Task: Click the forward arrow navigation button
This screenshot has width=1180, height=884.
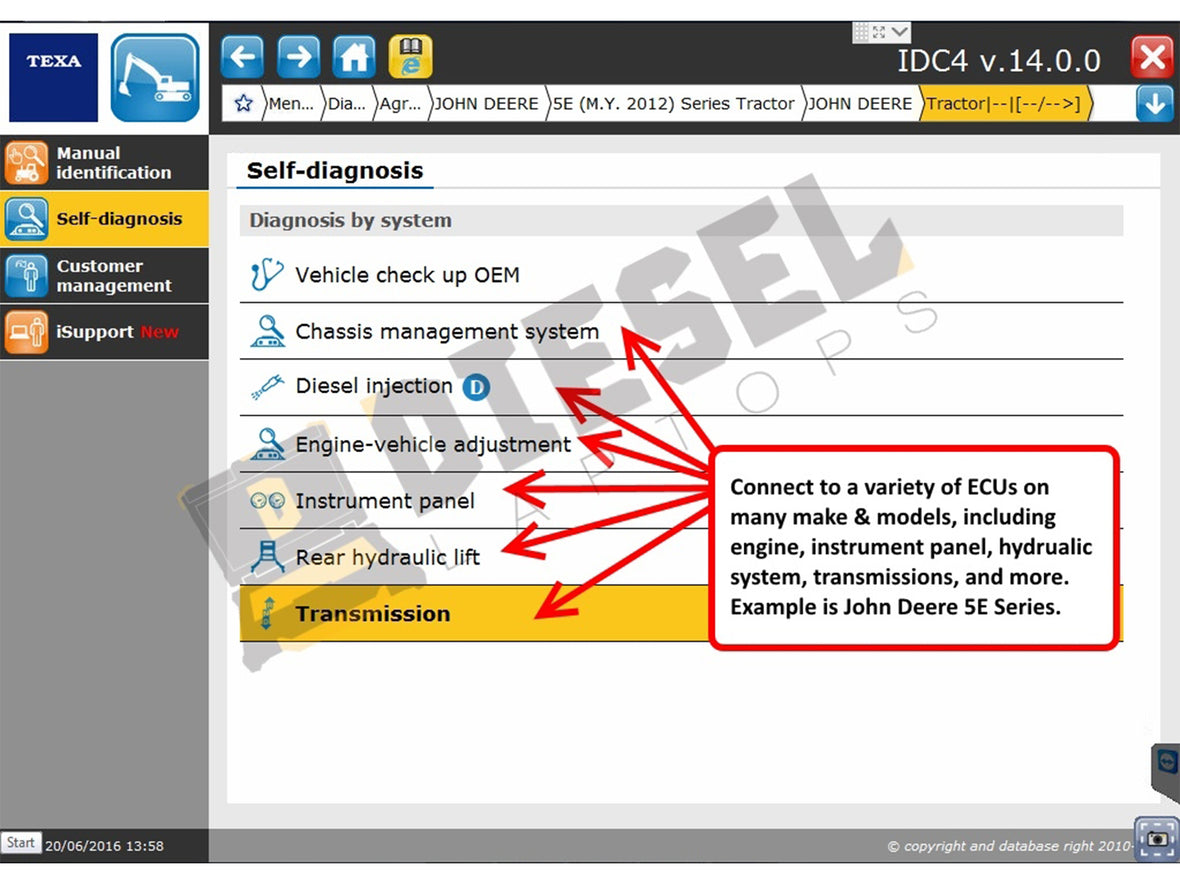Action: [297, 57]
